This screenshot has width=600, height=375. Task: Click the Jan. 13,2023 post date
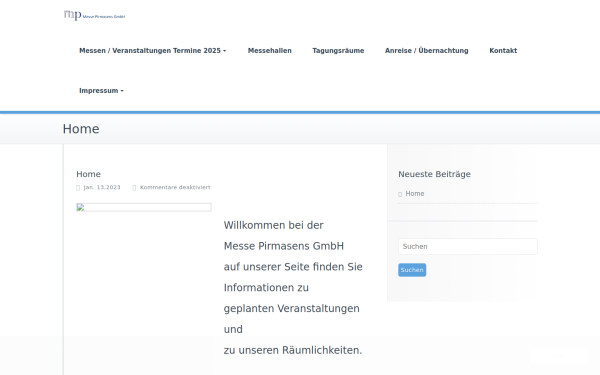pos(102,187)
